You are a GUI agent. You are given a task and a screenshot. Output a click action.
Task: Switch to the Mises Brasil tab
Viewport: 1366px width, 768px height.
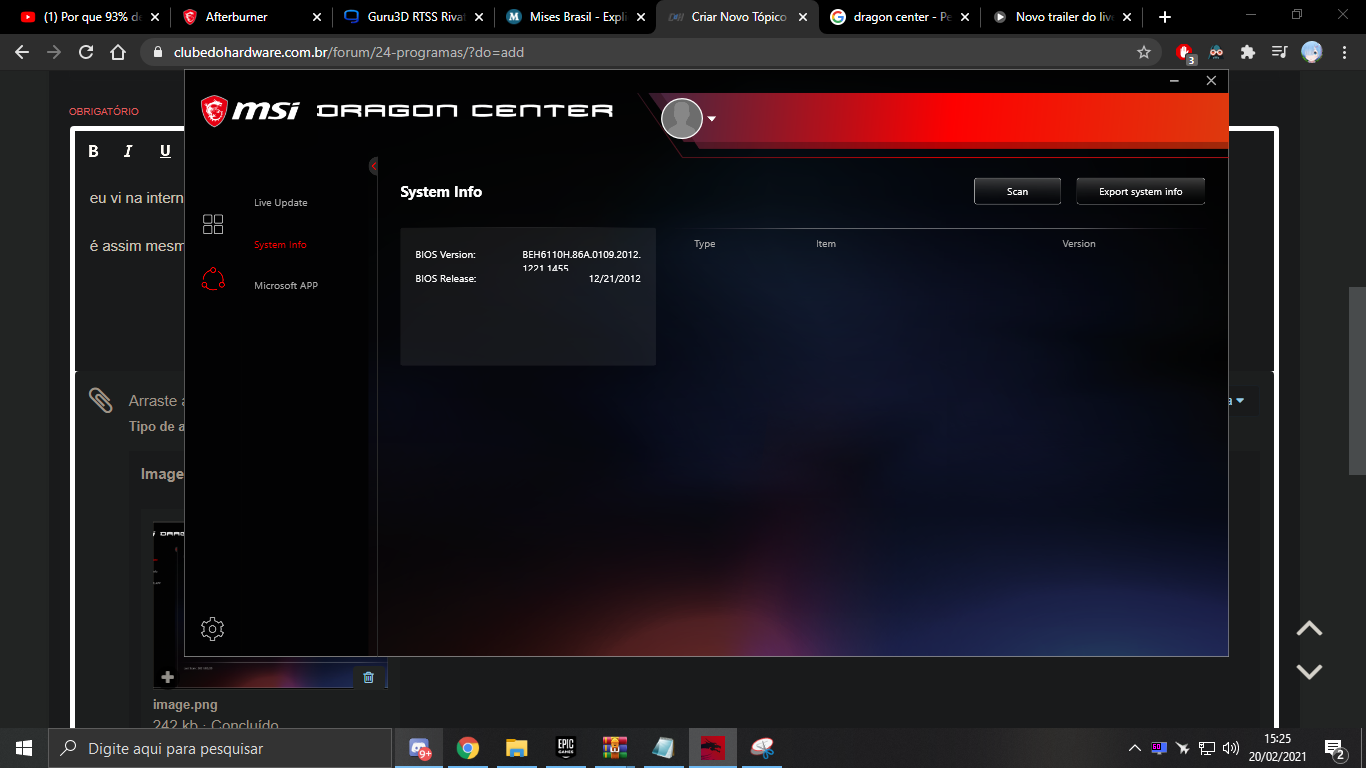(574, 17)
